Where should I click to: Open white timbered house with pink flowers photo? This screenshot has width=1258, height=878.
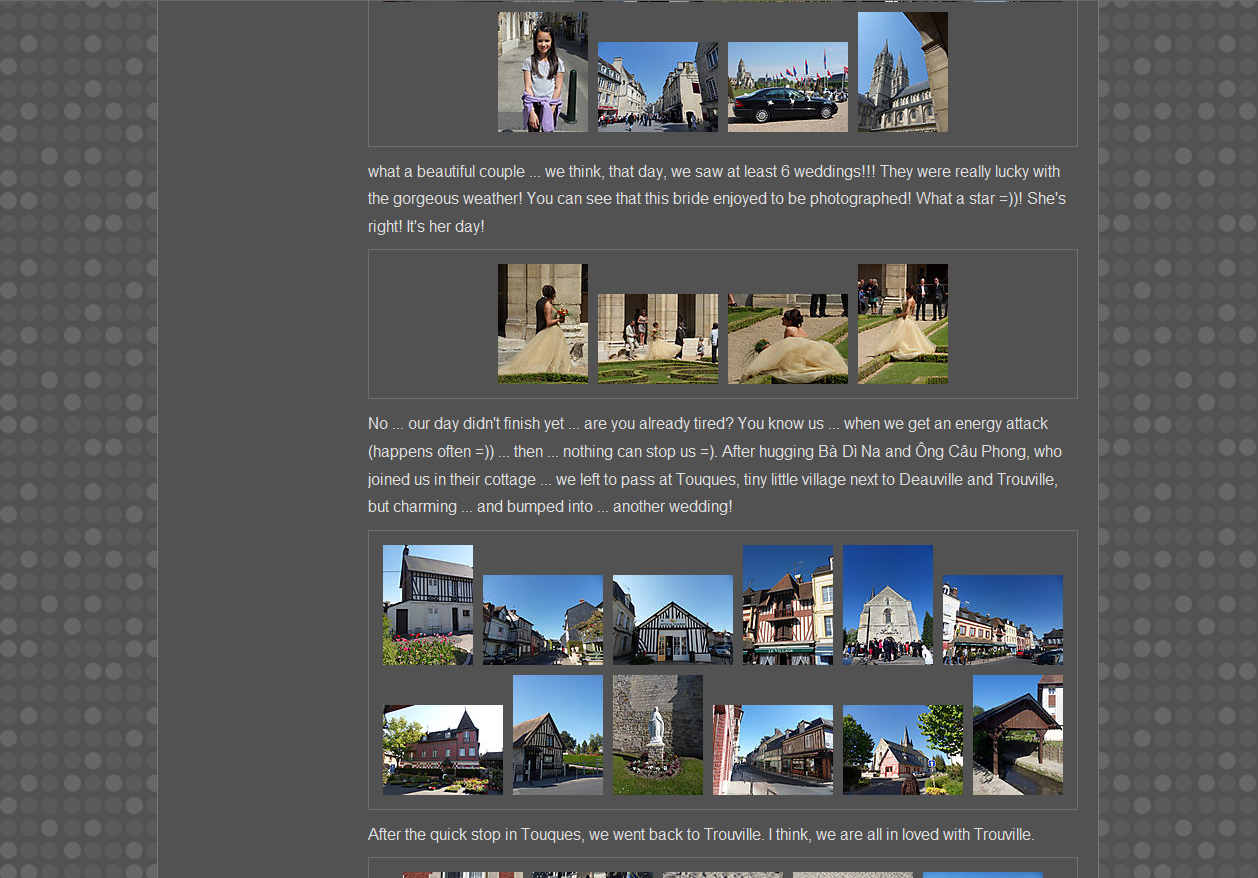click(x=427, y=605)
